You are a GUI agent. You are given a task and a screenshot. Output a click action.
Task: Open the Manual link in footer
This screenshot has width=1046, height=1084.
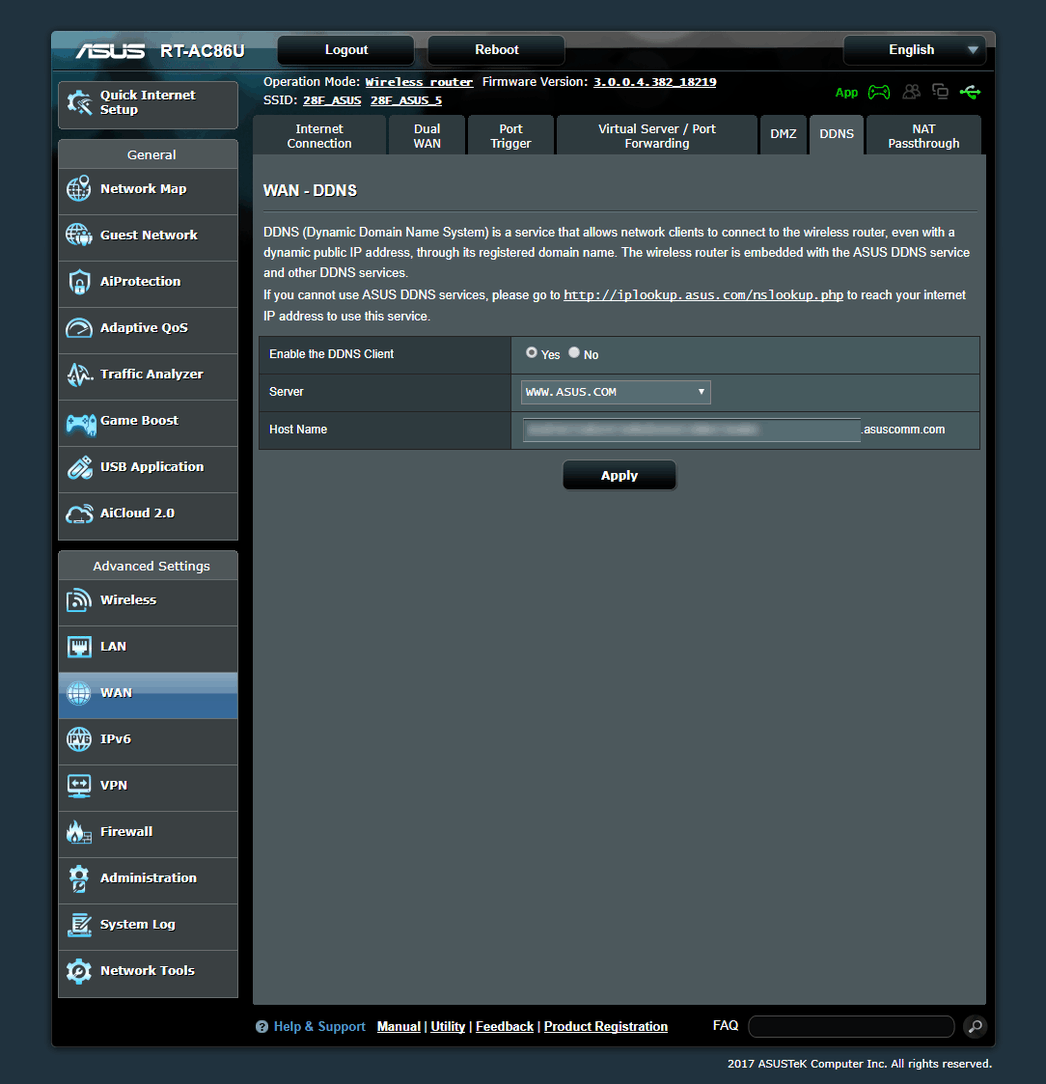coord(398,1027)
